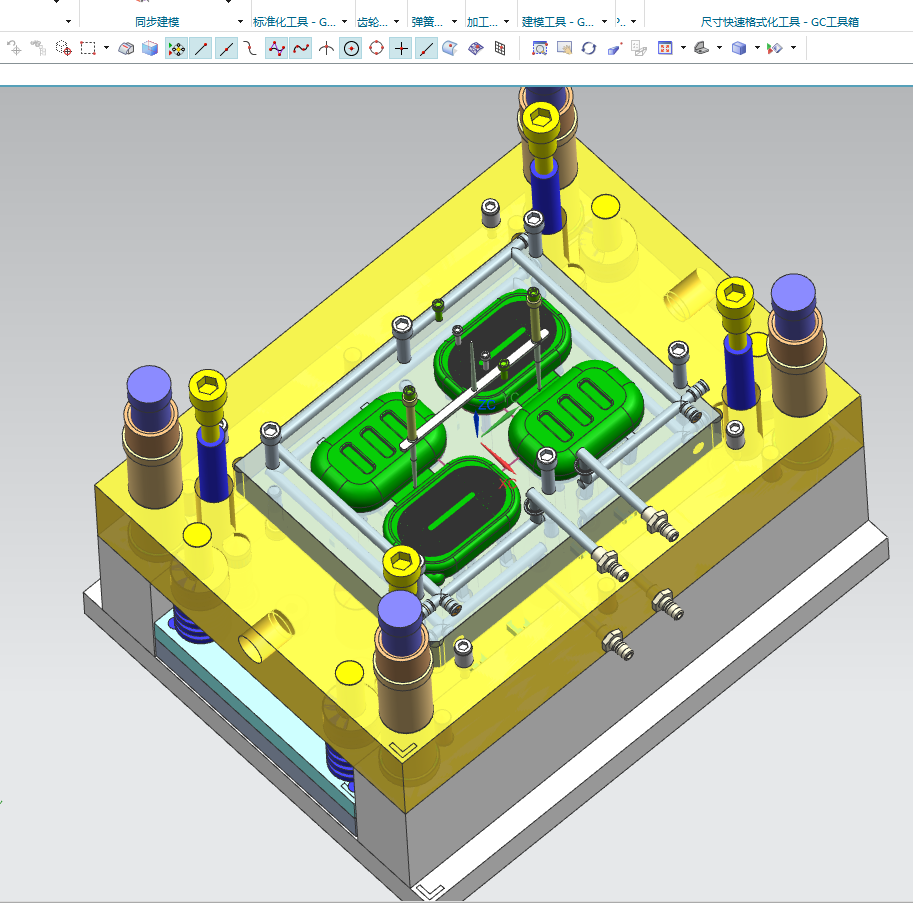This screenshot has height=906, width=913.
Task: Activate the Rotate view icon
Action: (589, 48)
